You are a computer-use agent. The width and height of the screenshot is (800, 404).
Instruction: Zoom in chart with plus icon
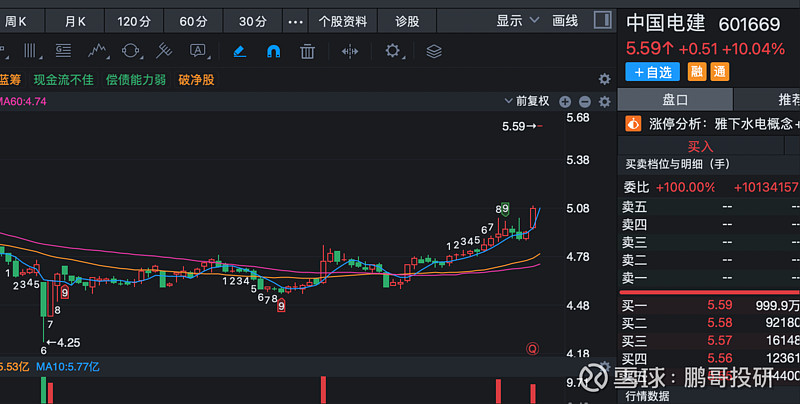coord(565,101)
